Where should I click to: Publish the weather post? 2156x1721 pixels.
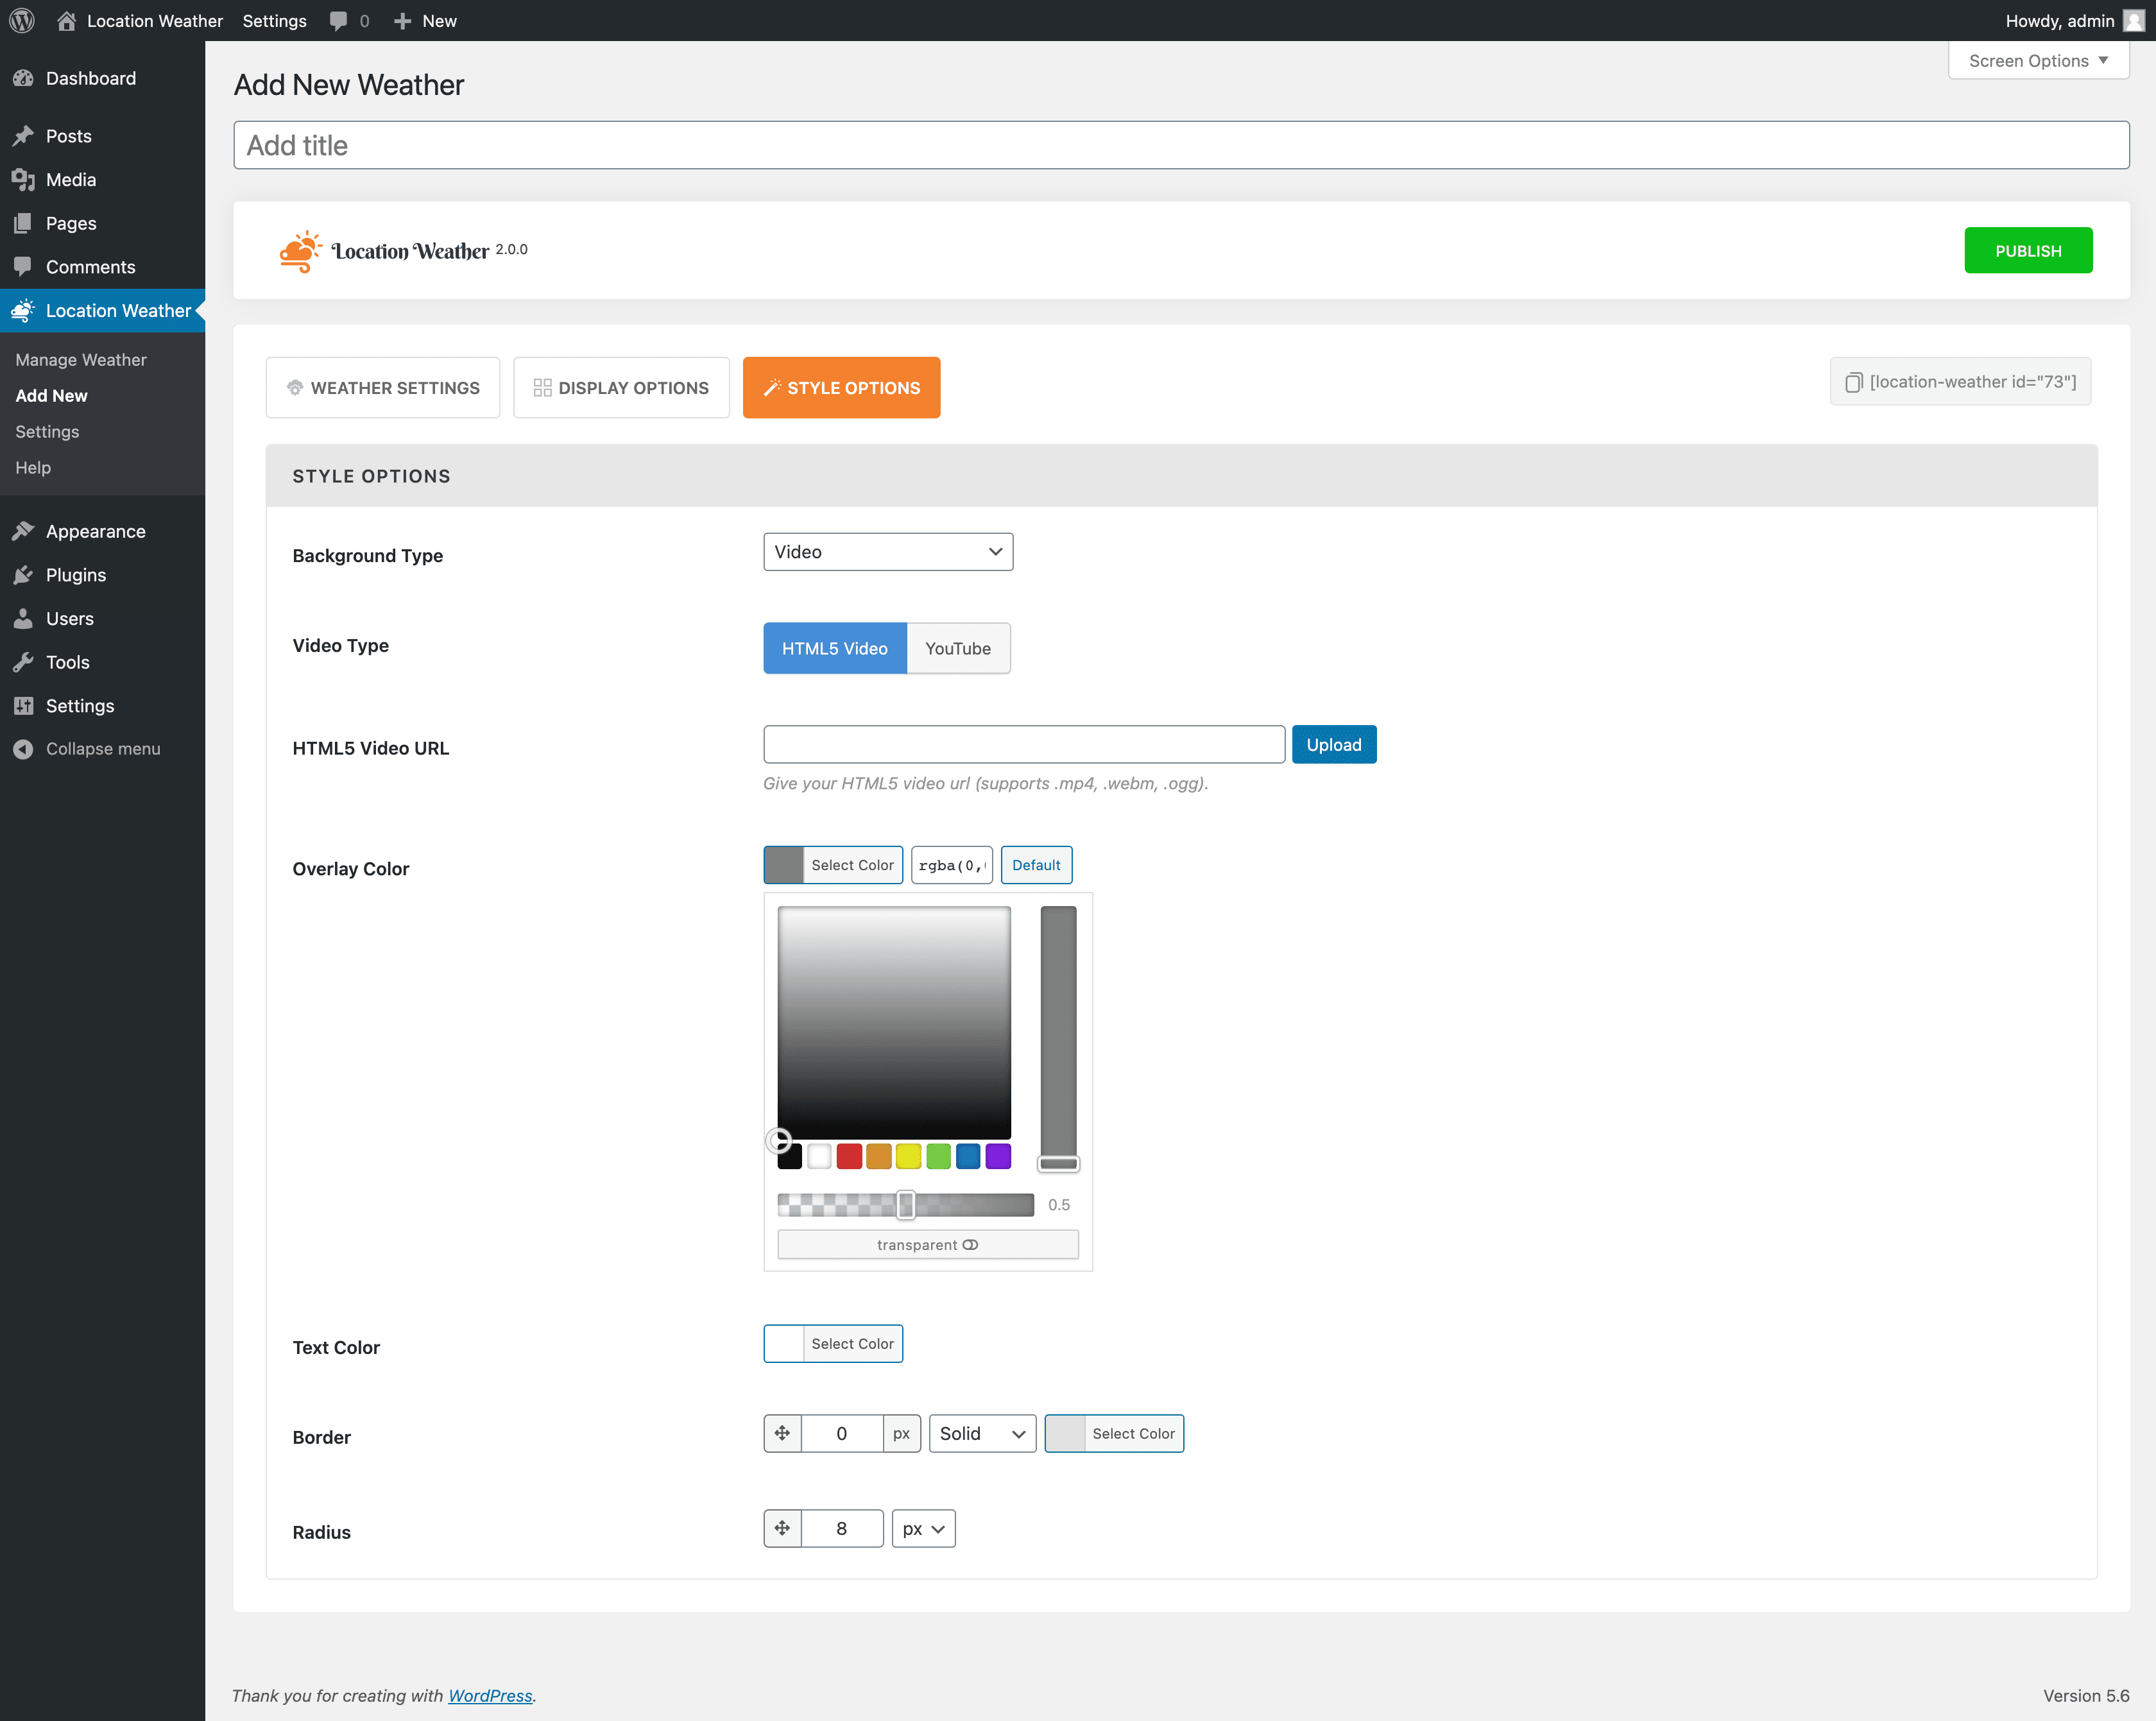point(2028,251)
